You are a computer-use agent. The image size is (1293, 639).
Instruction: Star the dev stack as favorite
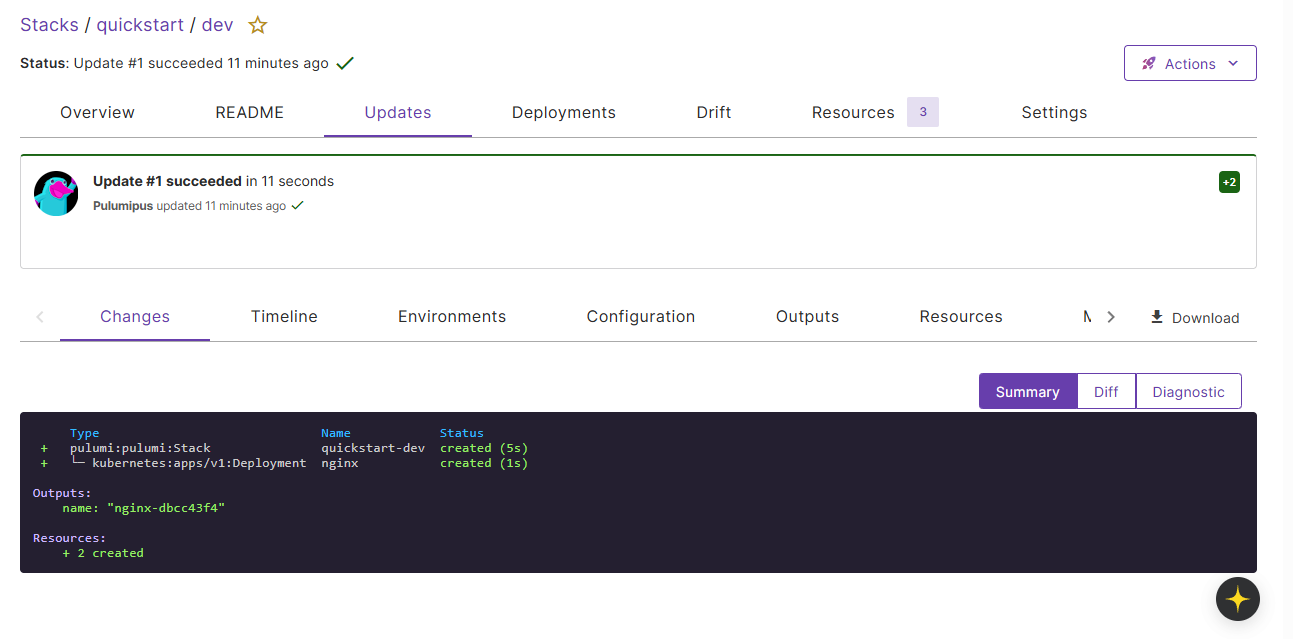(258, 25)
